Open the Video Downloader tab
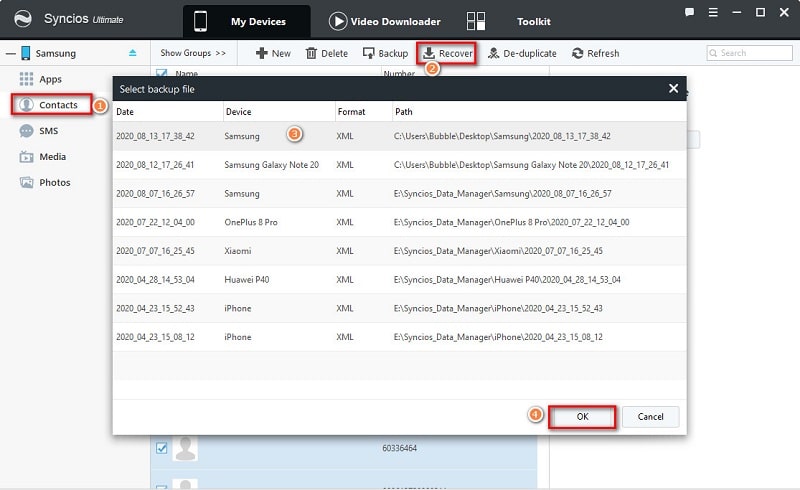 [385, 21]
